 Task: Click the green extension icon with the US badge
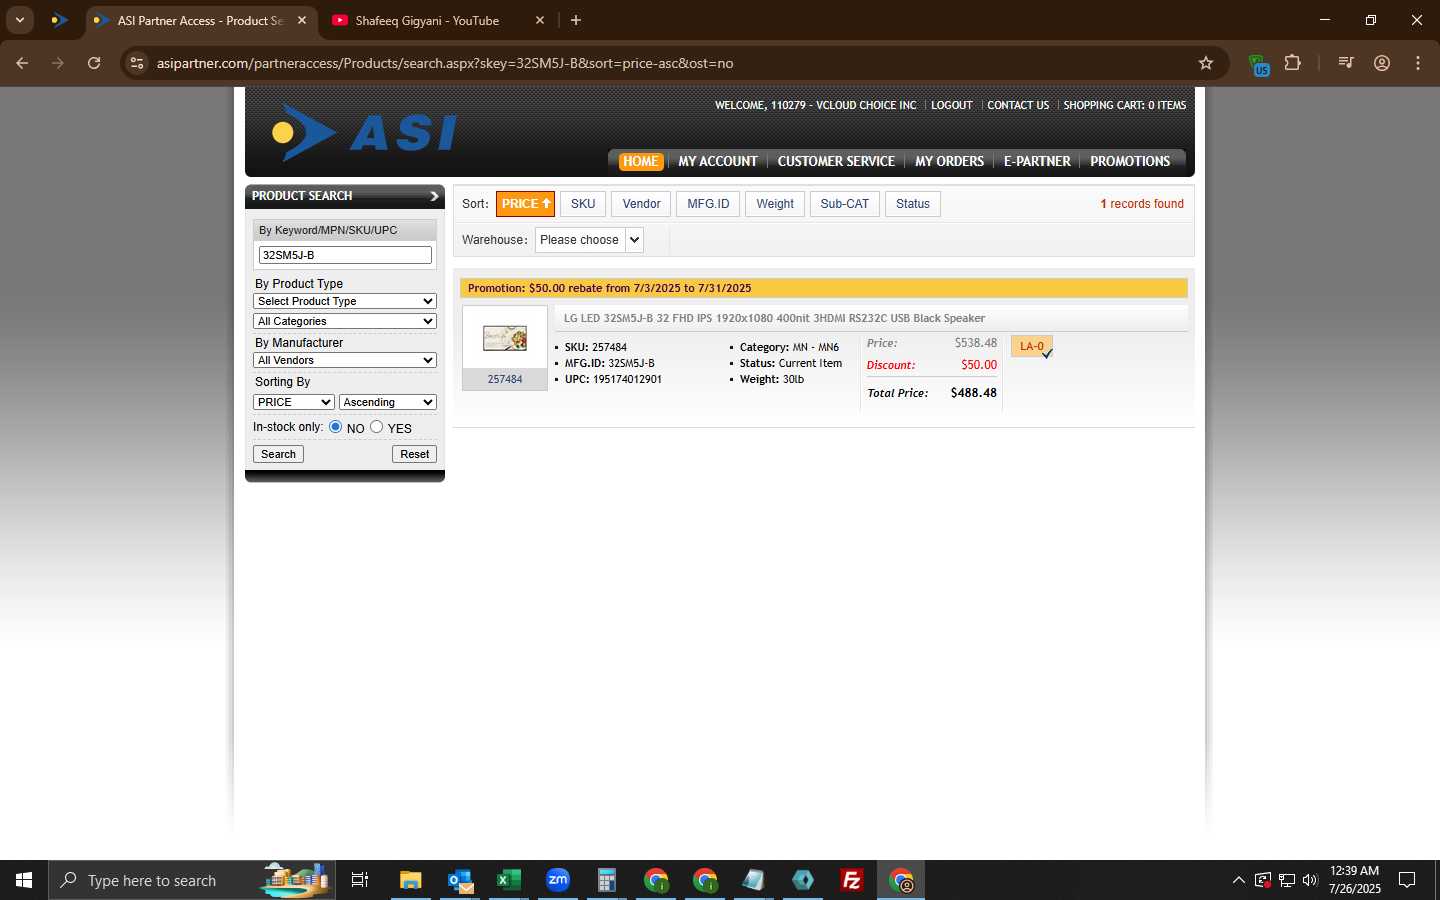click(1259, 65)
